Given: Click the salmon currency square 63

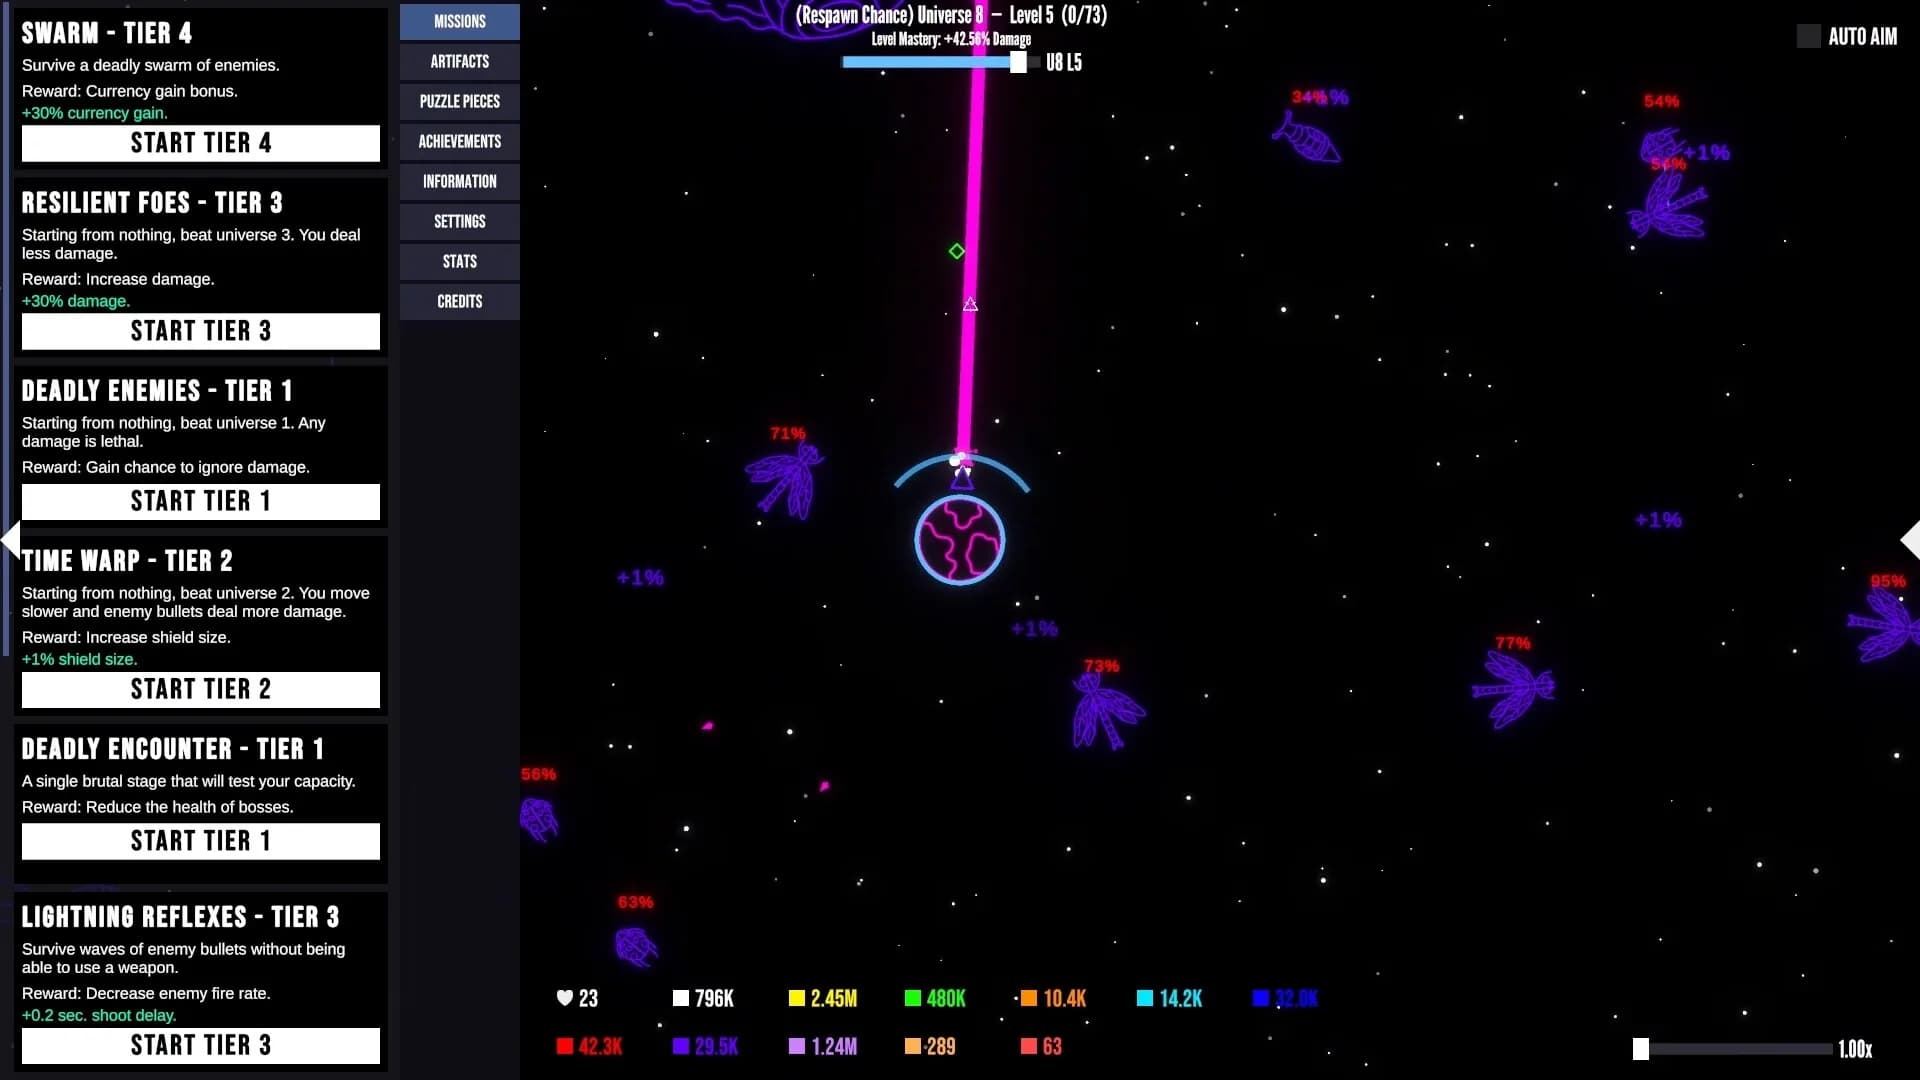Looking at the screenshot, I should pyautogui.click(x=1029, y=1046).
